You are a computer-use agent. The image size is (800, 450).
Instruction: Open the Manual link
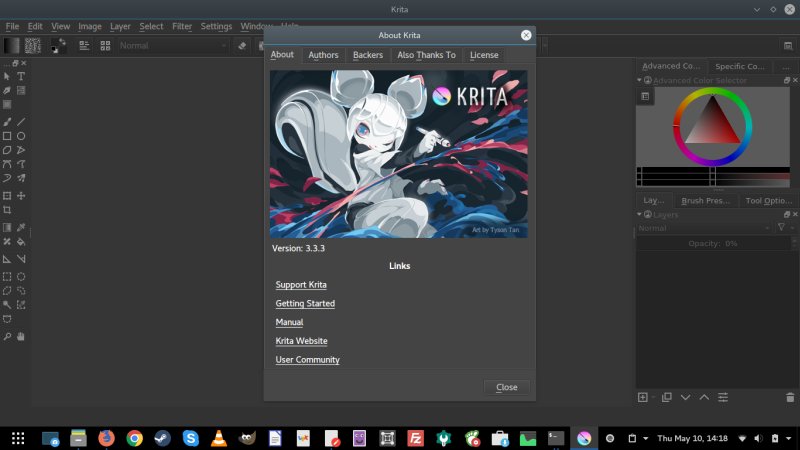(x=289, y=322)
